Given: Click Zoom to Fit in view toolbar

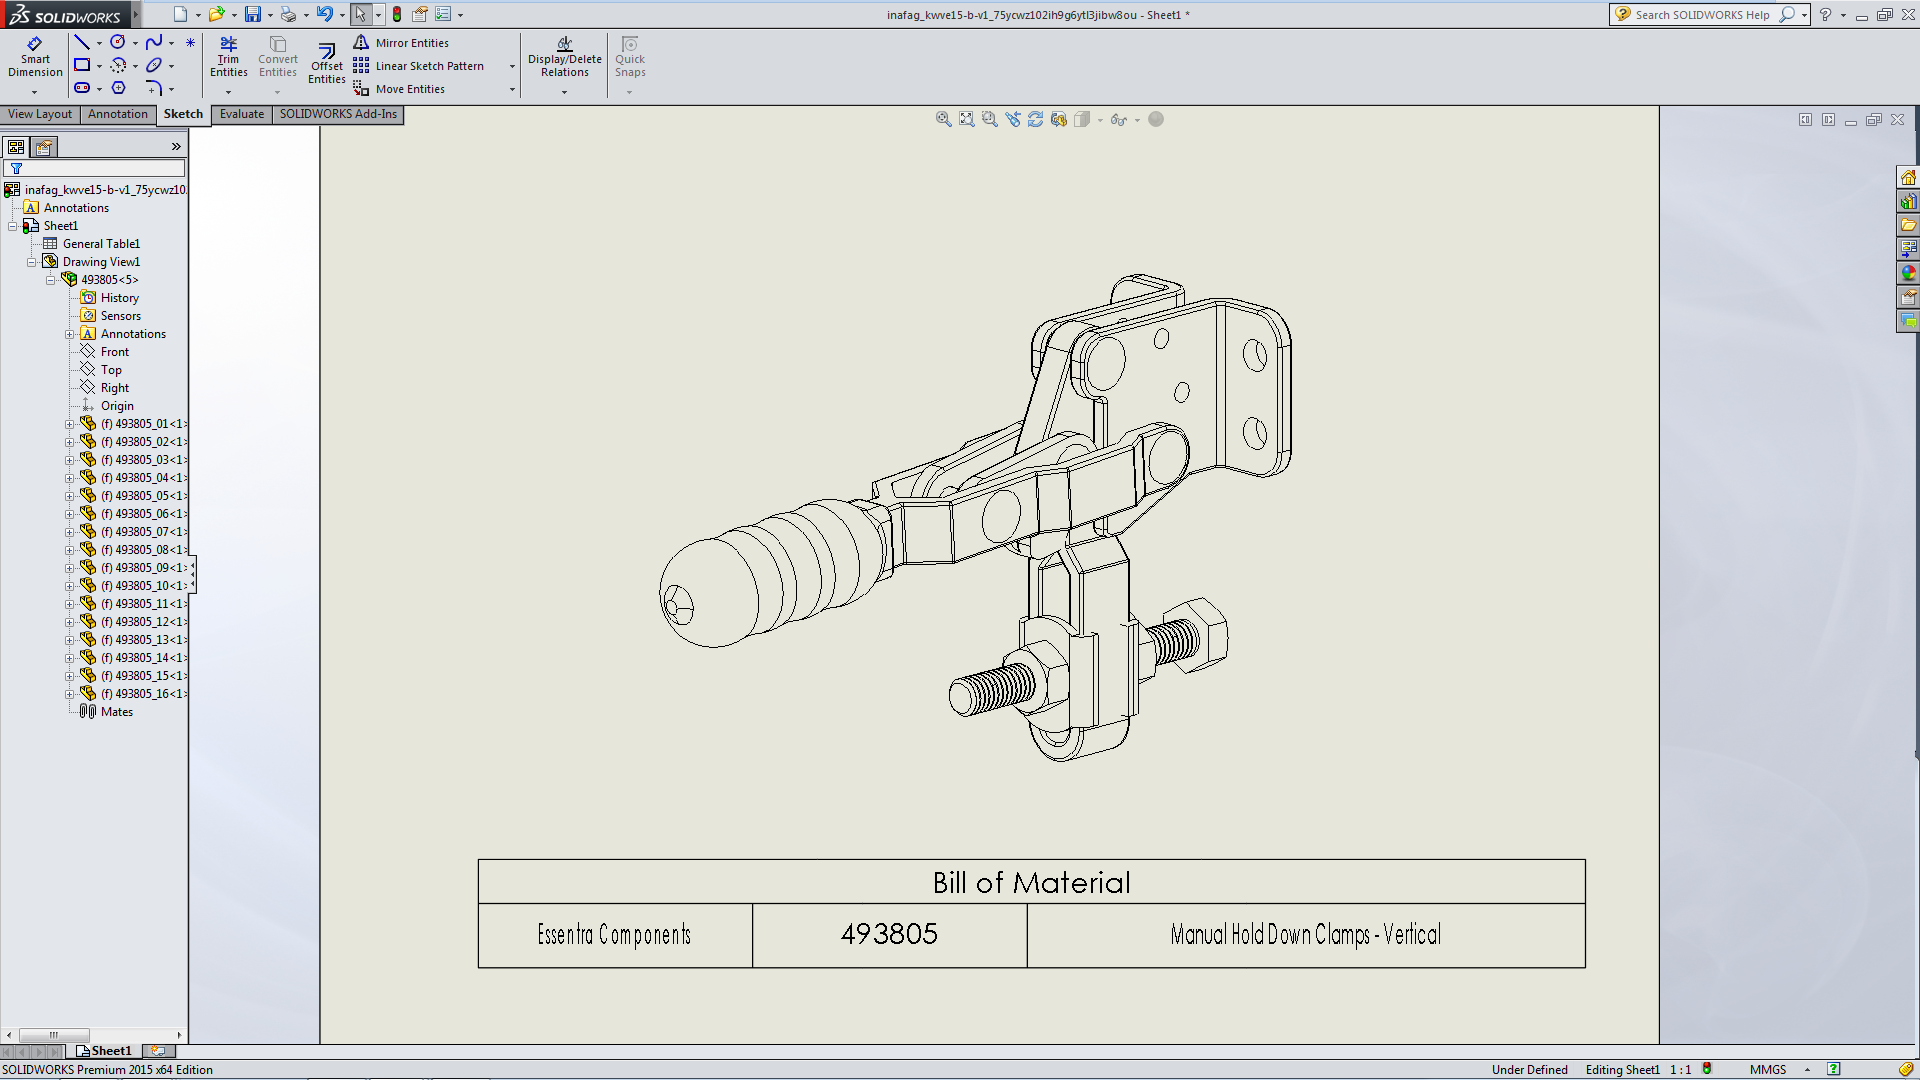Looking at the screenshot, I should click(966, 119).
